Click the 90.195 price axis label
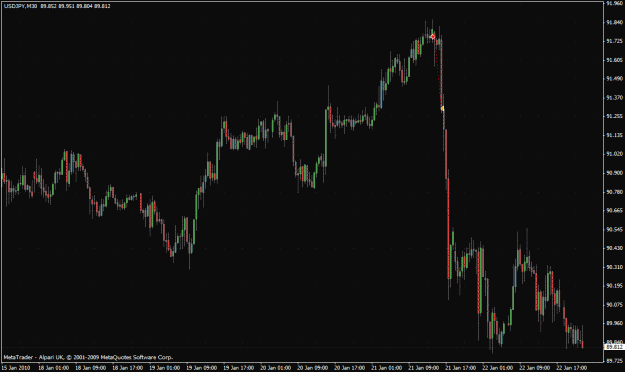This screenshot has width=625, height=372. tap(614, 285)
